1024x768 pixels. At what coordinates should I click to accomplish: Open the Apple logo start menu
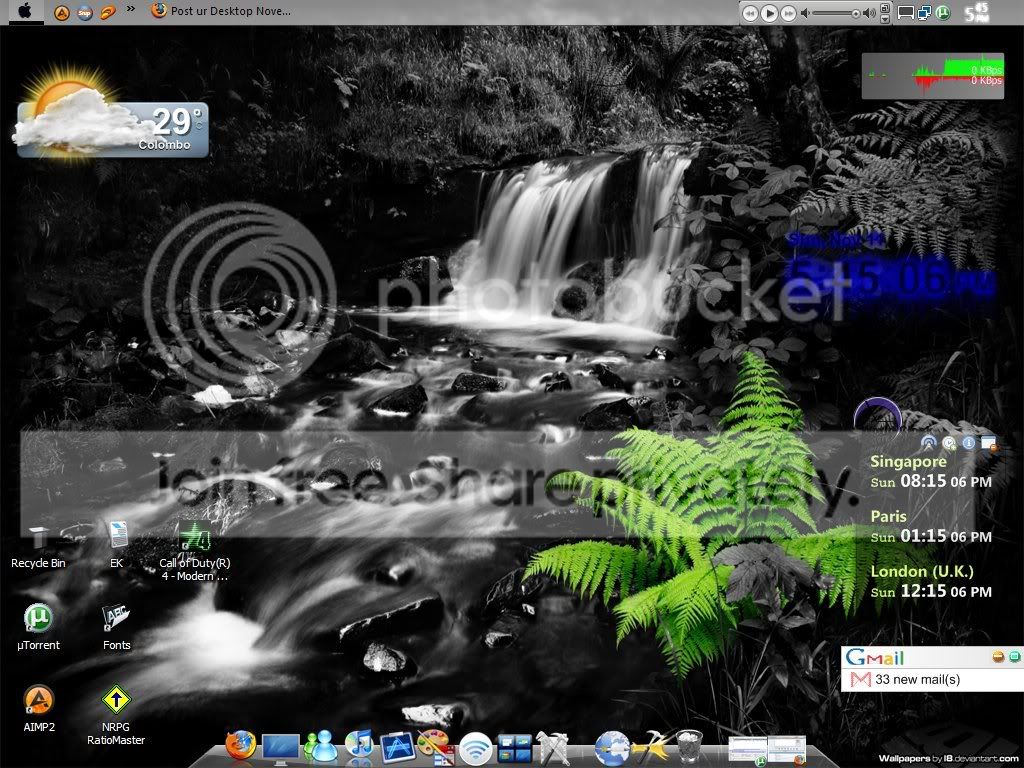point(24,11)
